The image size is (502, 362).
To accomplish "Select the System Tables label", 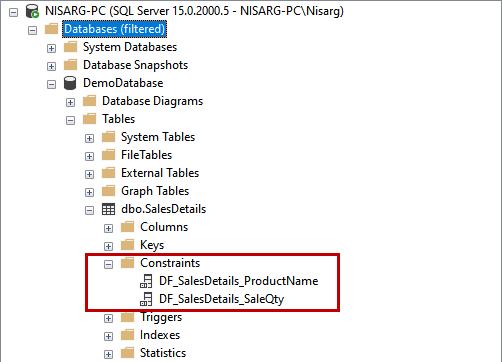I will 158,137.
